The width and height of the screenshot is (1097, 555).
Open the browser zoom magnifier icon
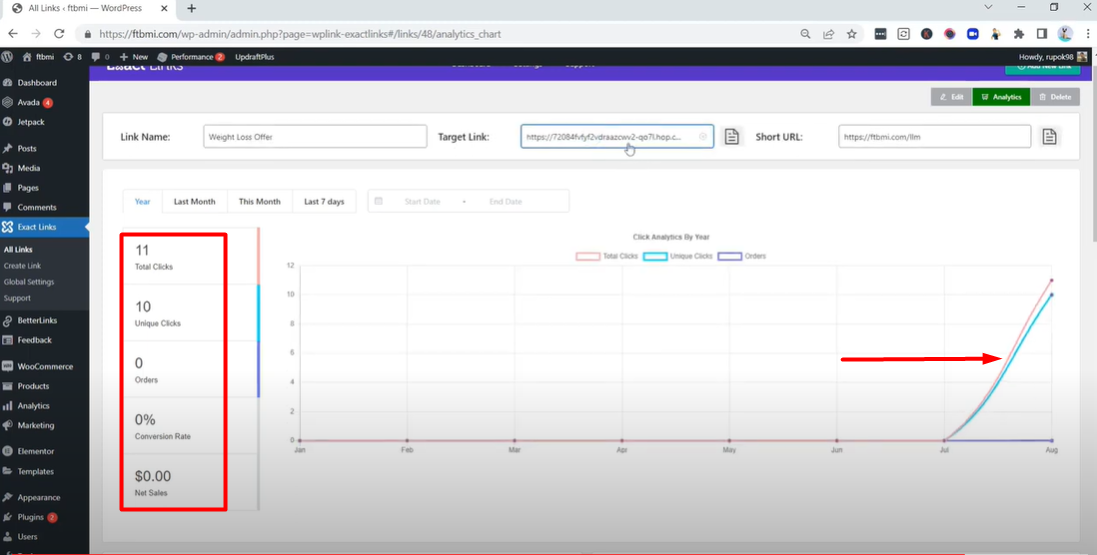805,34
